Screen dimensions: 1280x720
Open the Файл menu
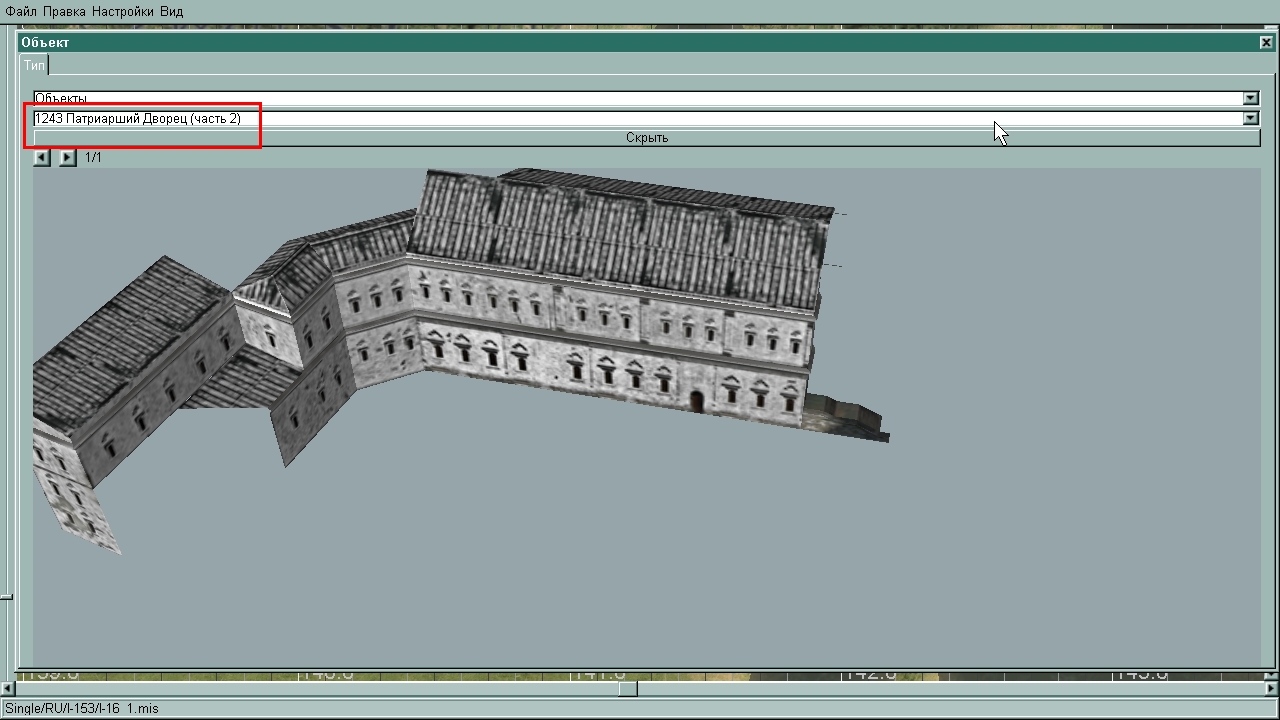[x=21, y=11]
